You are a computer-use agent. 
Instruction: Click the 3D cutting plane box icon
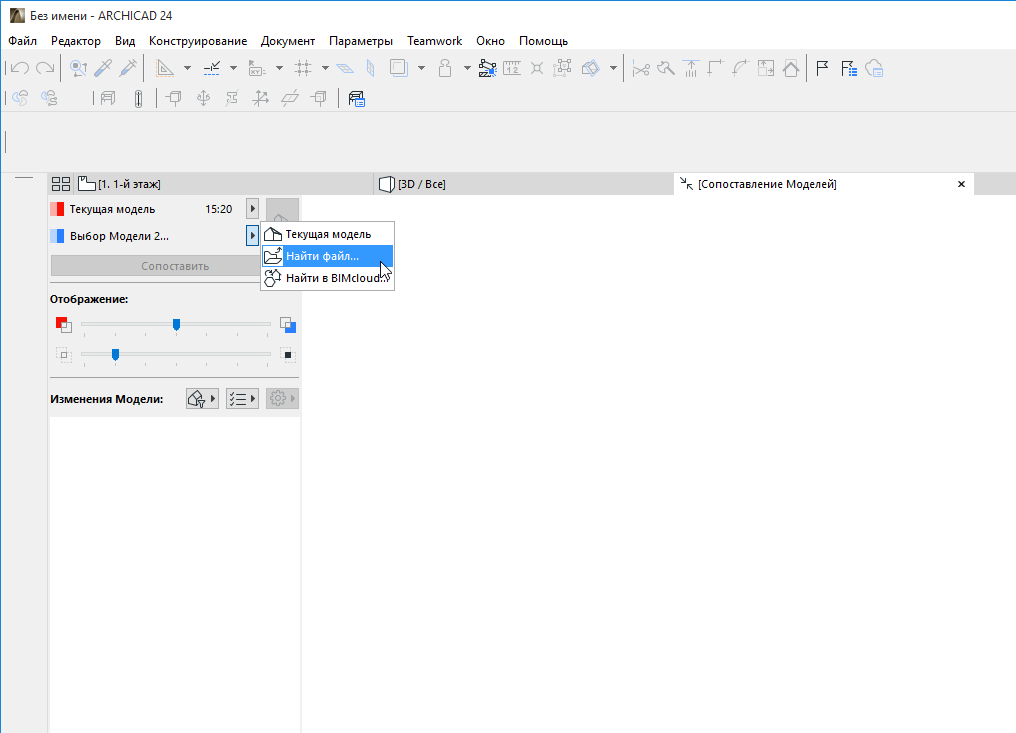pyautogui.click(x=590, y=68)
